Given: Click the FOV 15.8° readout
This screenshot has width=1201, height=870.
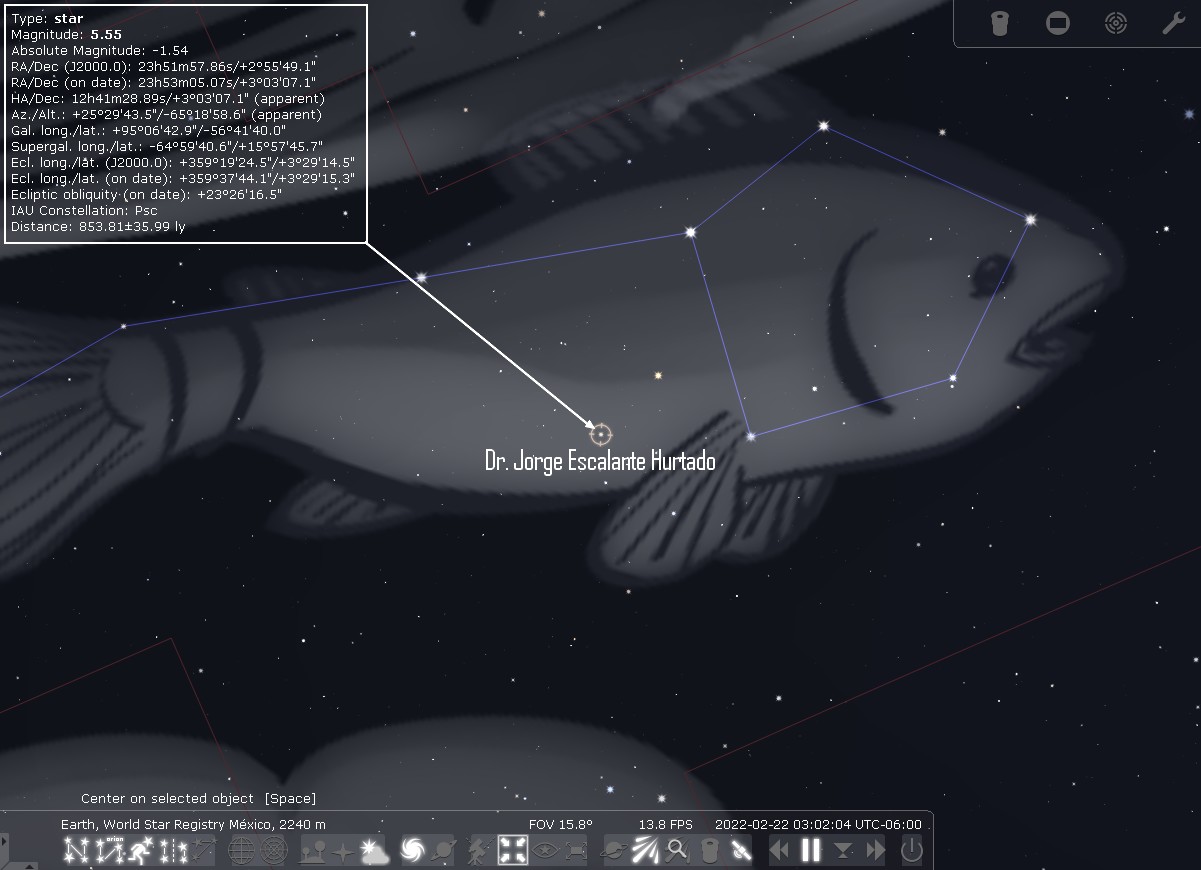Looking at the screenshot, I should click(561, 825).
